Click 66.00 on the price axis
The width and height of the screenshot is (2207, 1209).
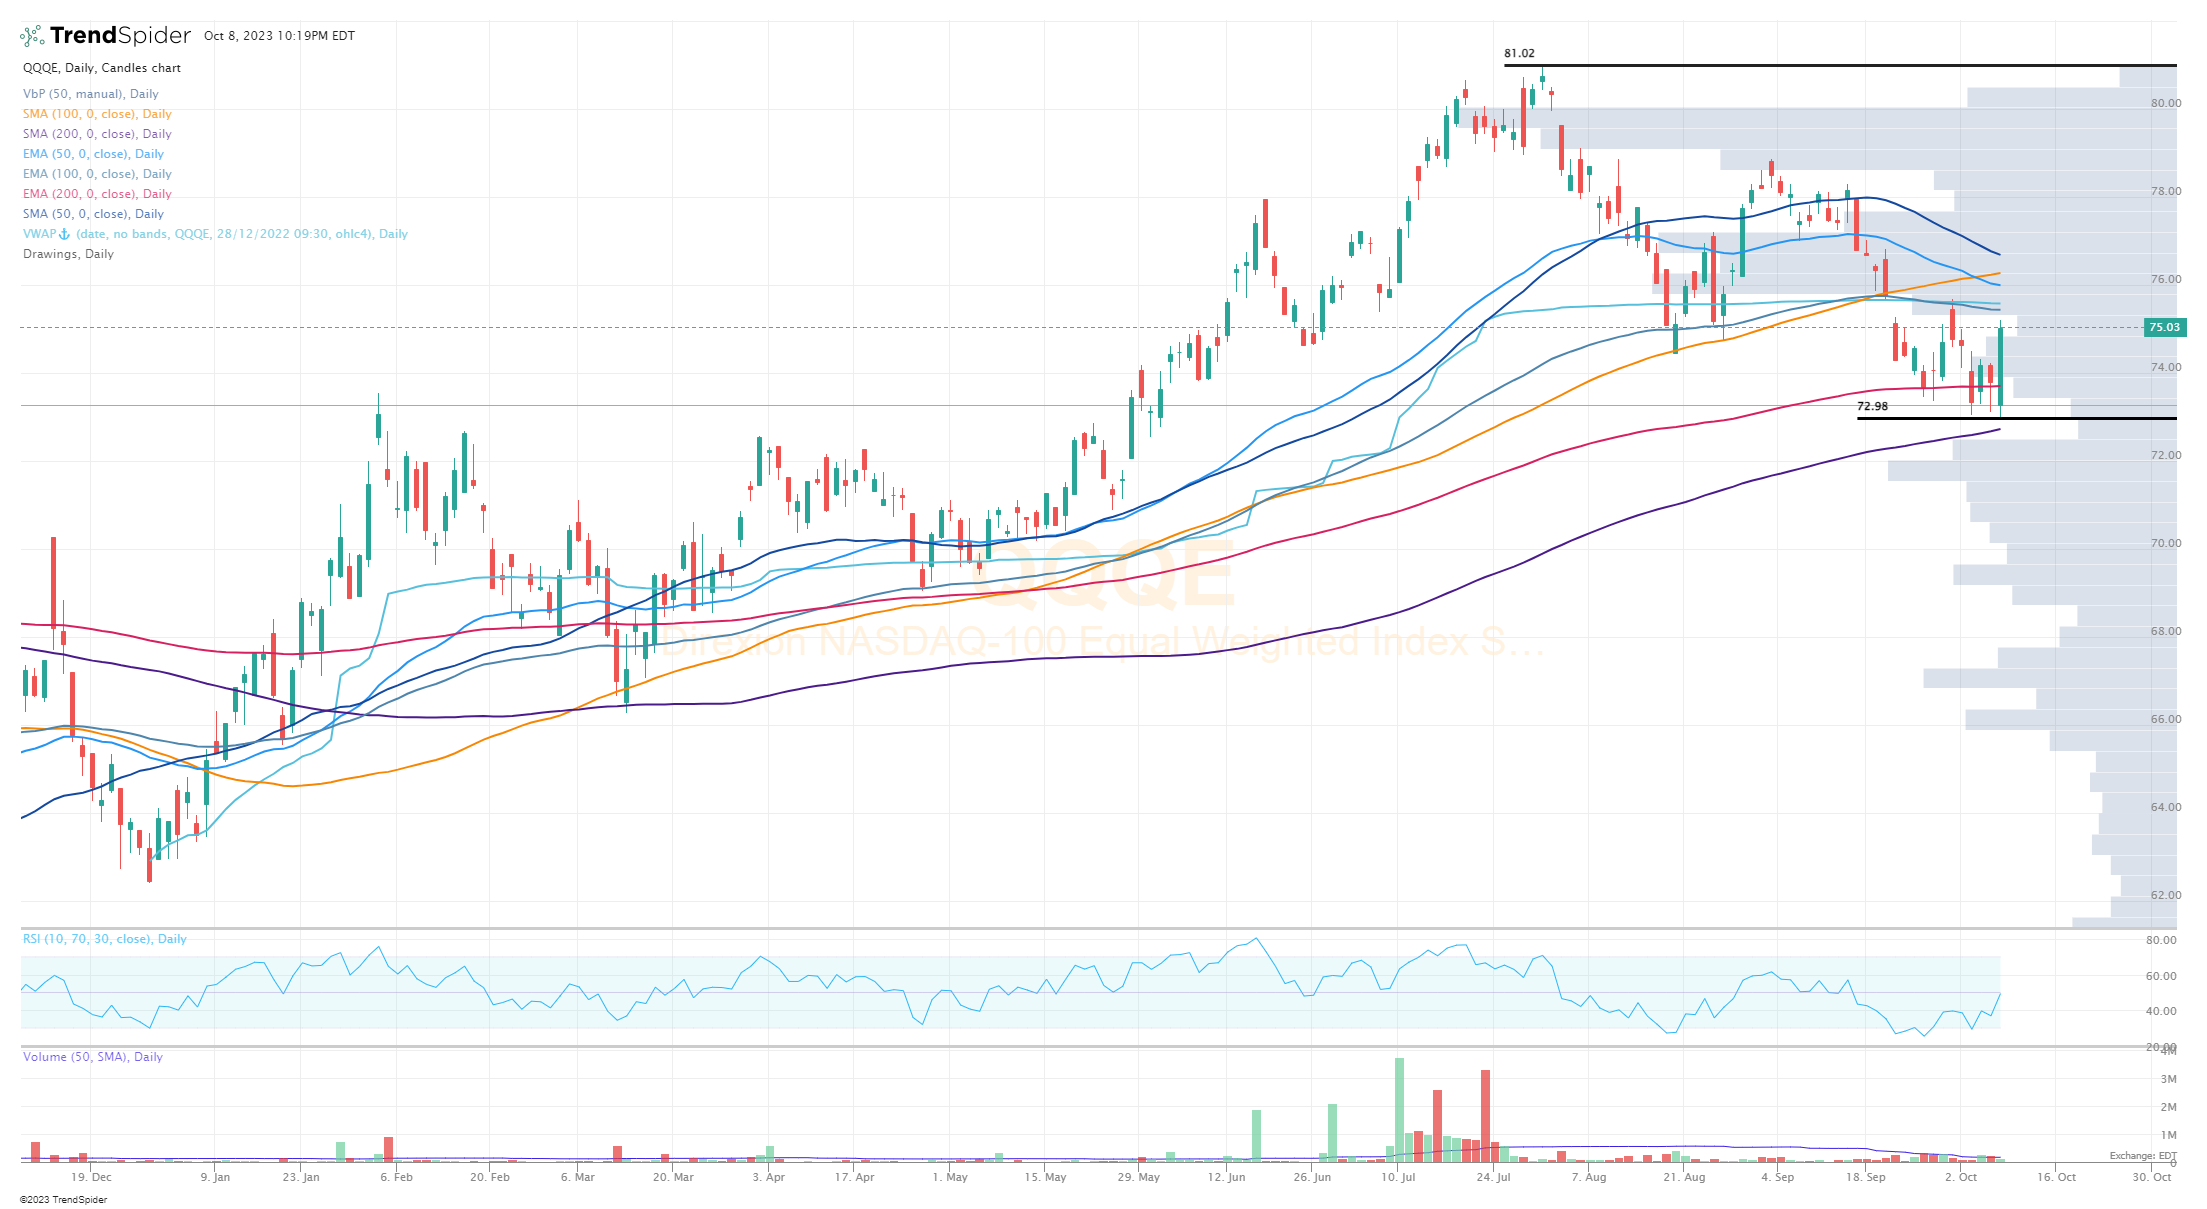2166,719
